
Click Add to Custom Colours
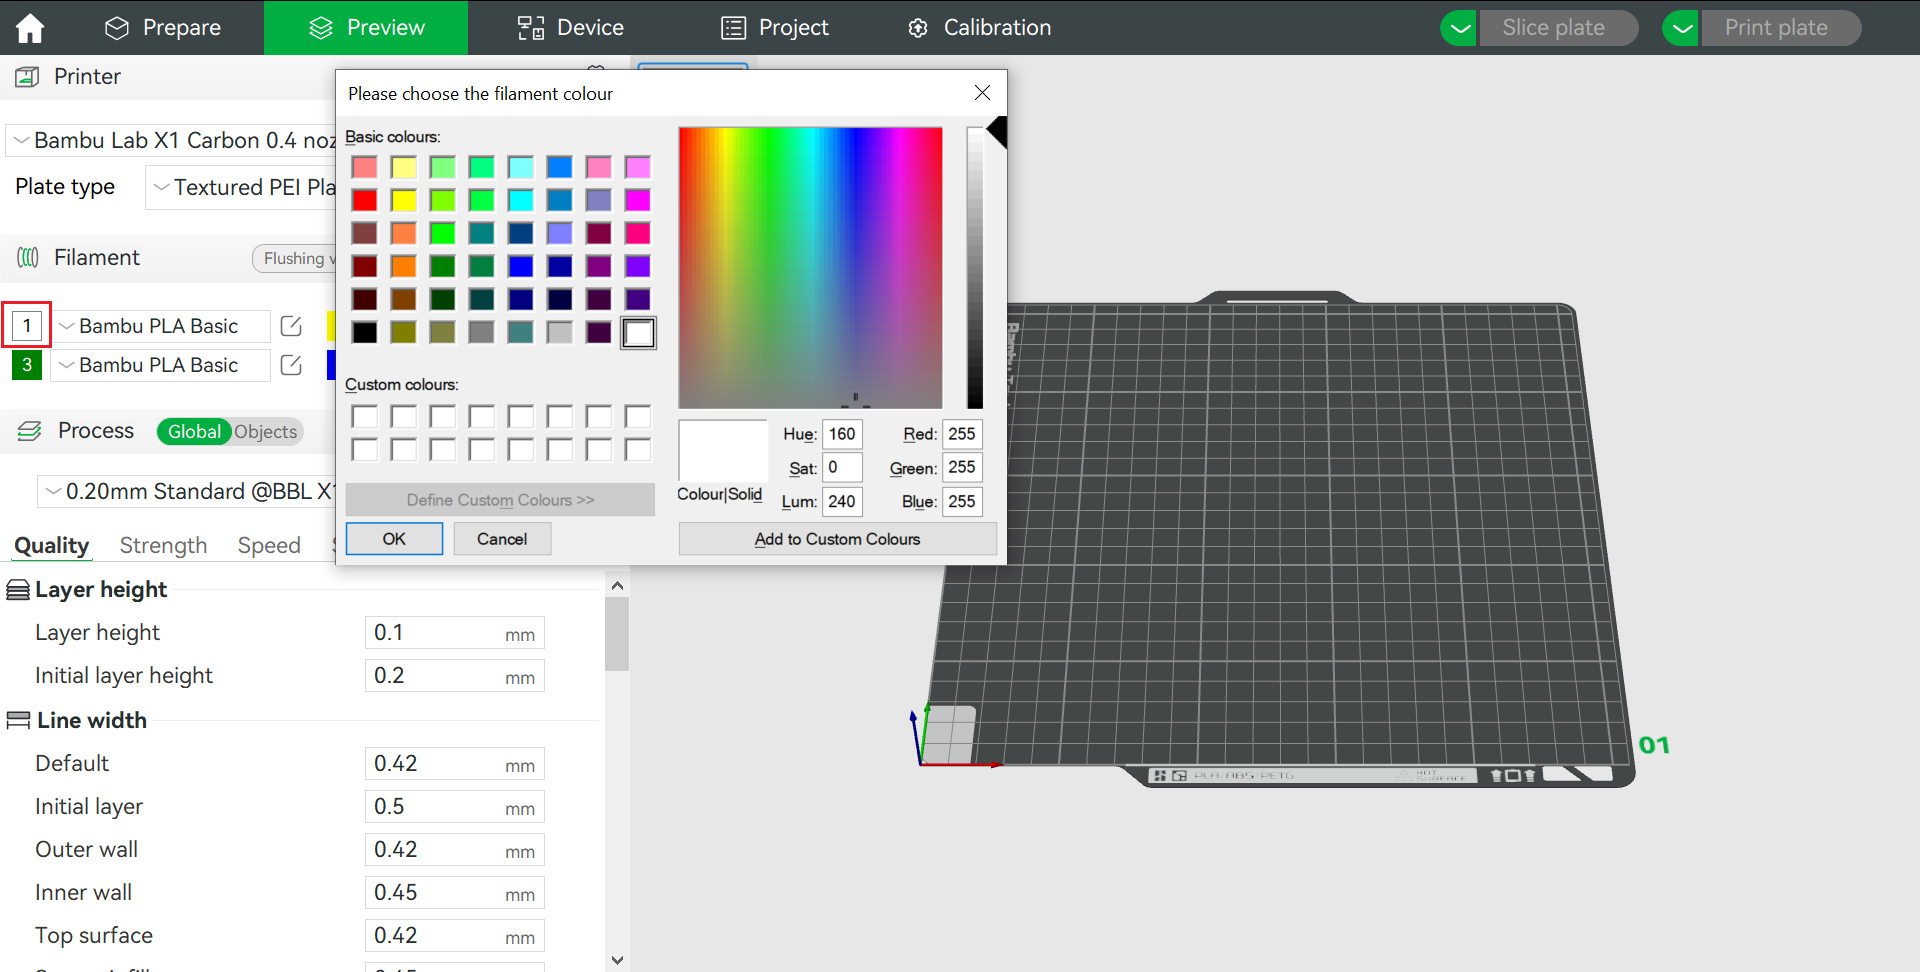point(838,539)
